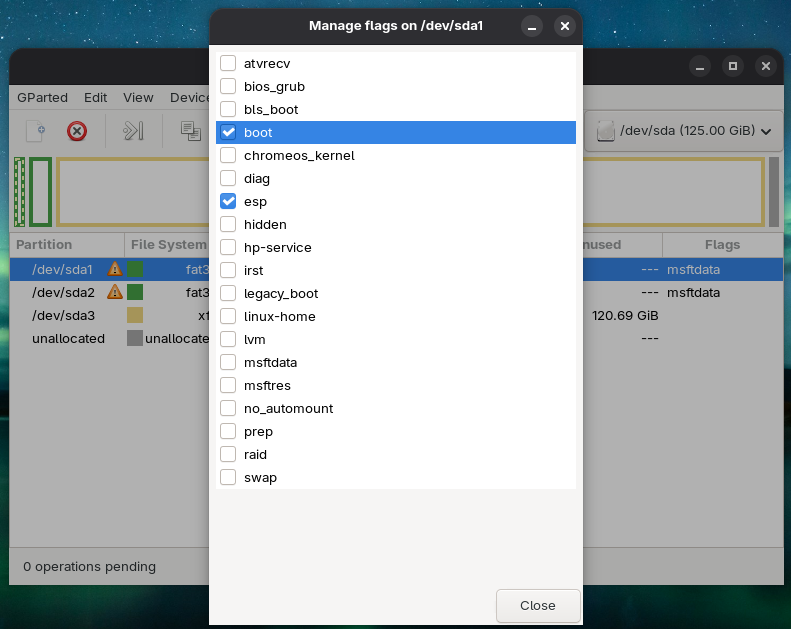Image resolution: width=791 pixels, height=629 pixels.
Task: Enable the bios_grub flag
Action: coord(228,86)
